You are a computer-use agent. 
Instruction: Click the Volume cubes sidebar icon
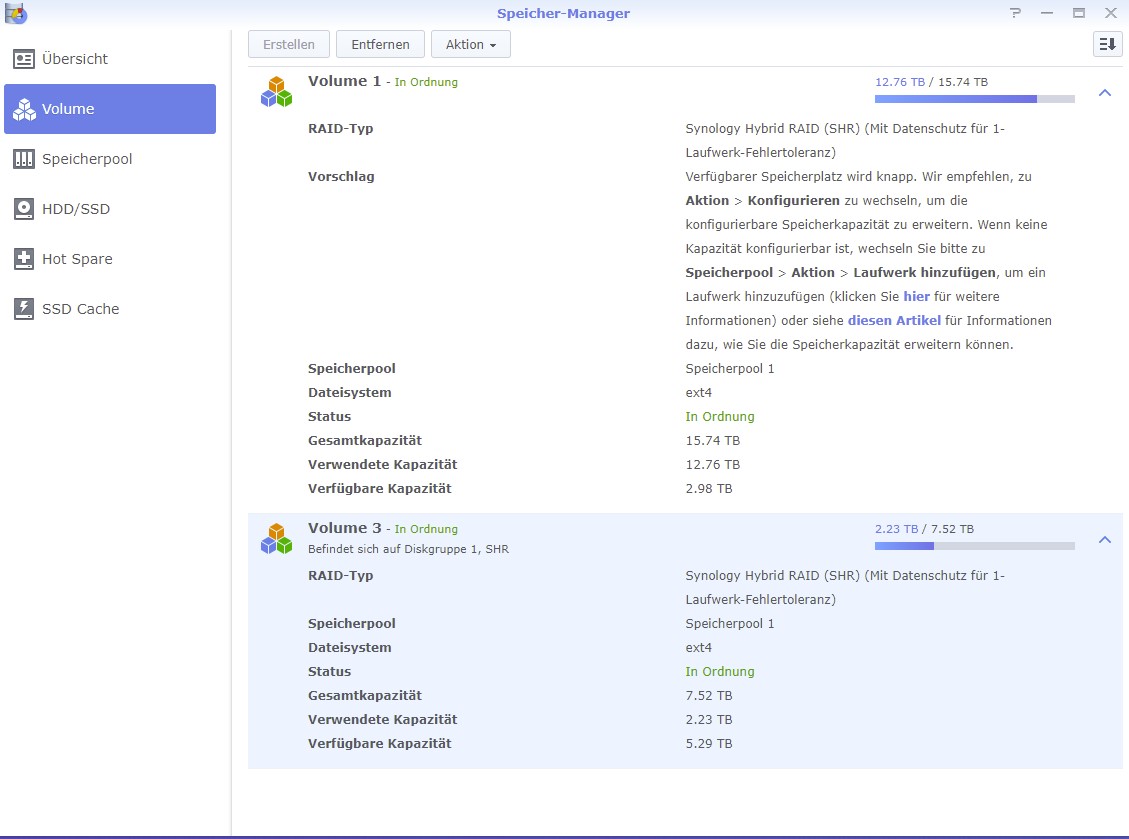(x=24, y=109)
